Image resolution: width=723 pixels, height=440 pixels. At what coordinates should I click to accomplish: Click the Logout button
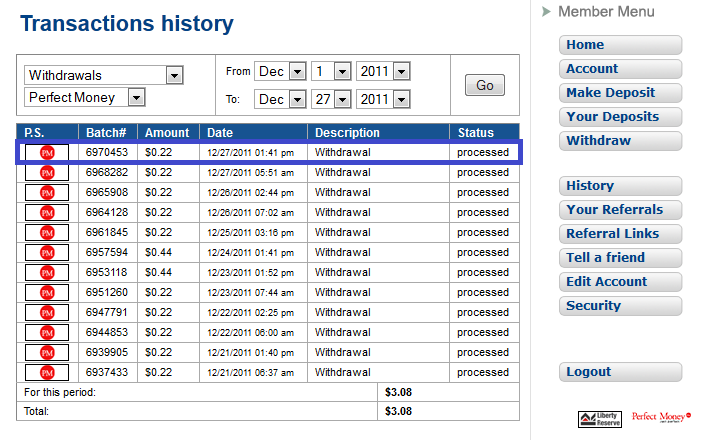[620, 372]
